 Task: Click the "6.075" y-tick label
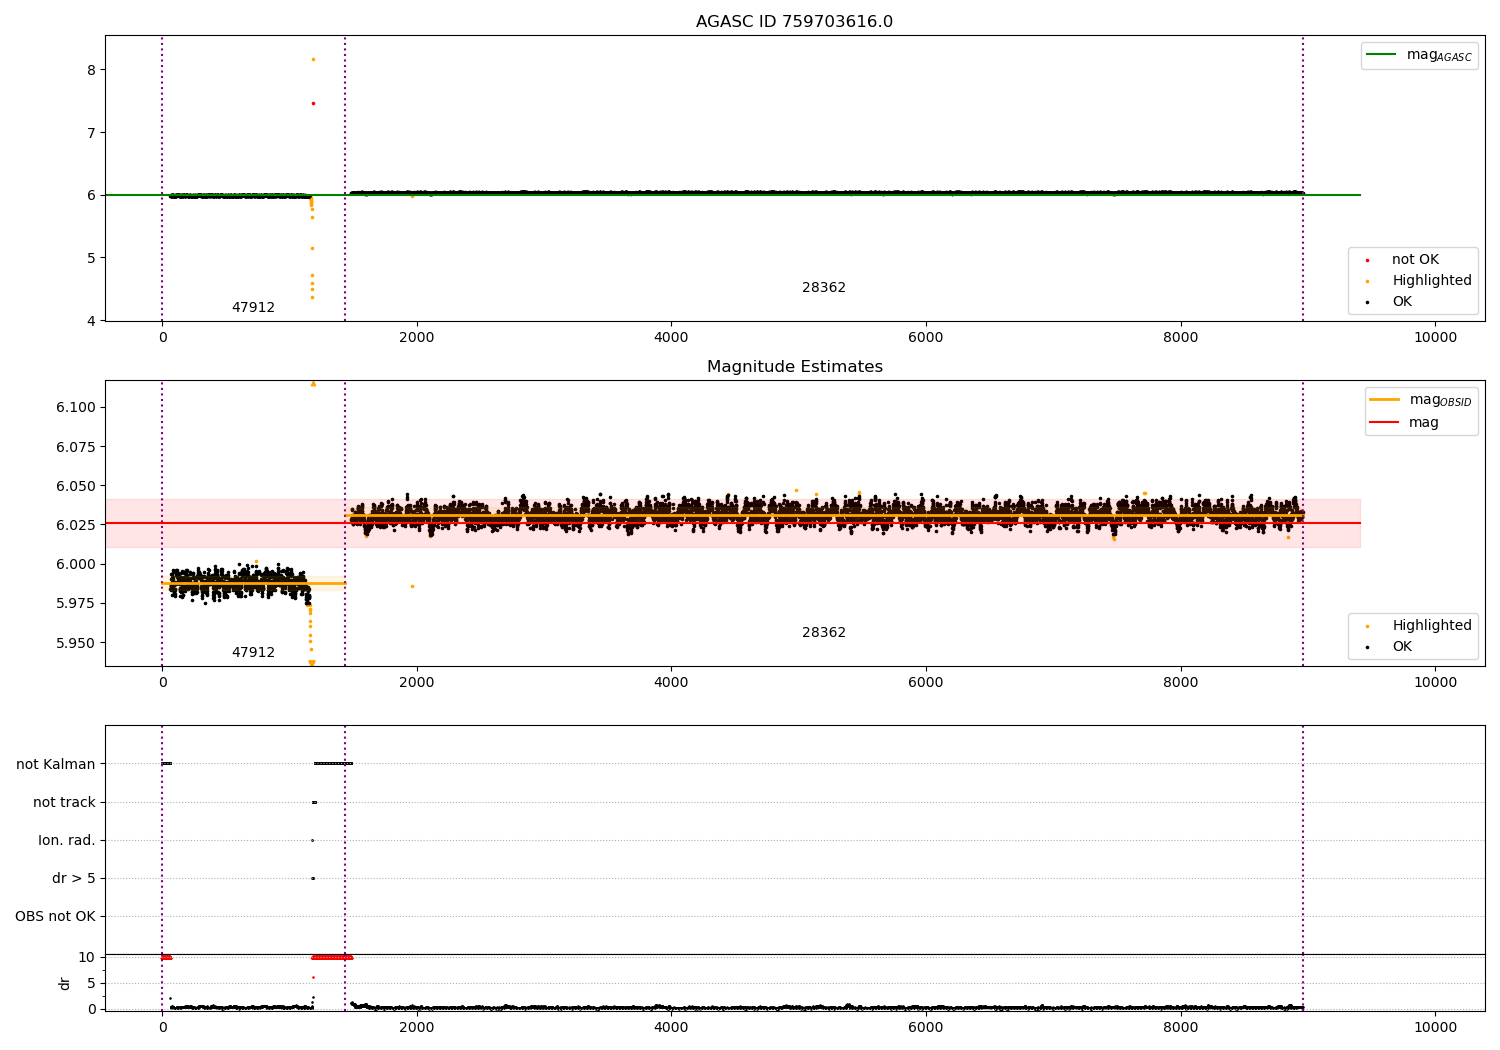pyautogui.click(x=76, y=446)
